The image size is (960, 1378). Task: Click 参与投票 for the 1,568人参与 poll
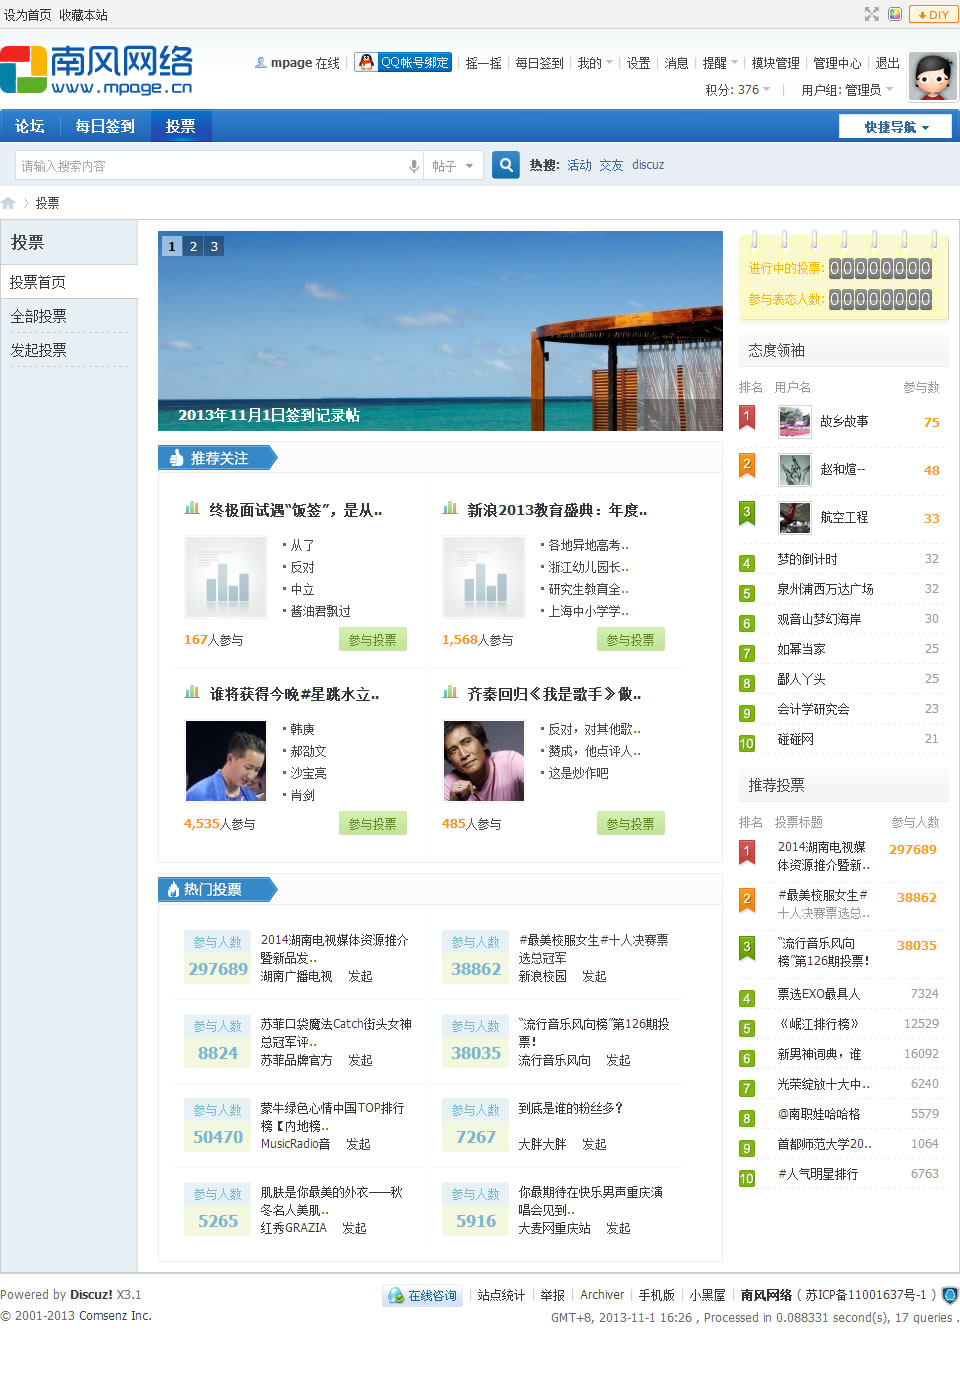click(x=630, y=640)
